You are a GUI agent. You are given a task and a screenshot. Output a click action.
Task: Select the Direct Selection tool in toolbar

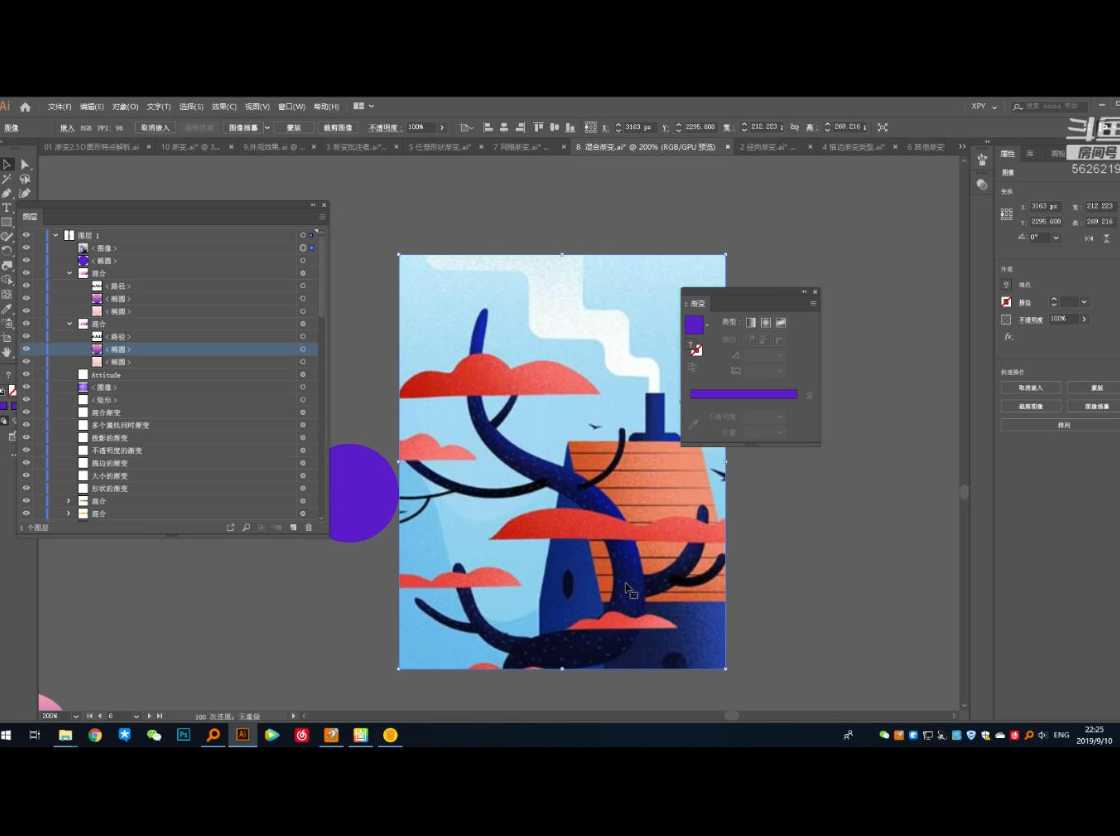click(x=25, y=165)
